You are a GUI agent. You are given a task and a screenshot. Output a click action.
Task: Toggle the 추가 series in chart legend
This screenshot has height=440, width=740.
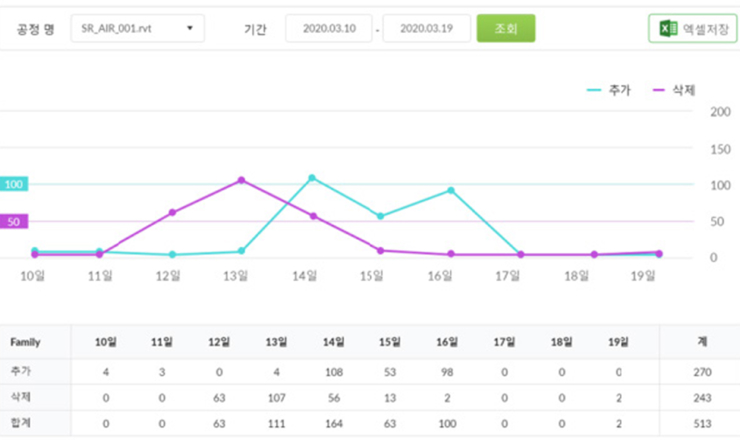click(609, 90)
